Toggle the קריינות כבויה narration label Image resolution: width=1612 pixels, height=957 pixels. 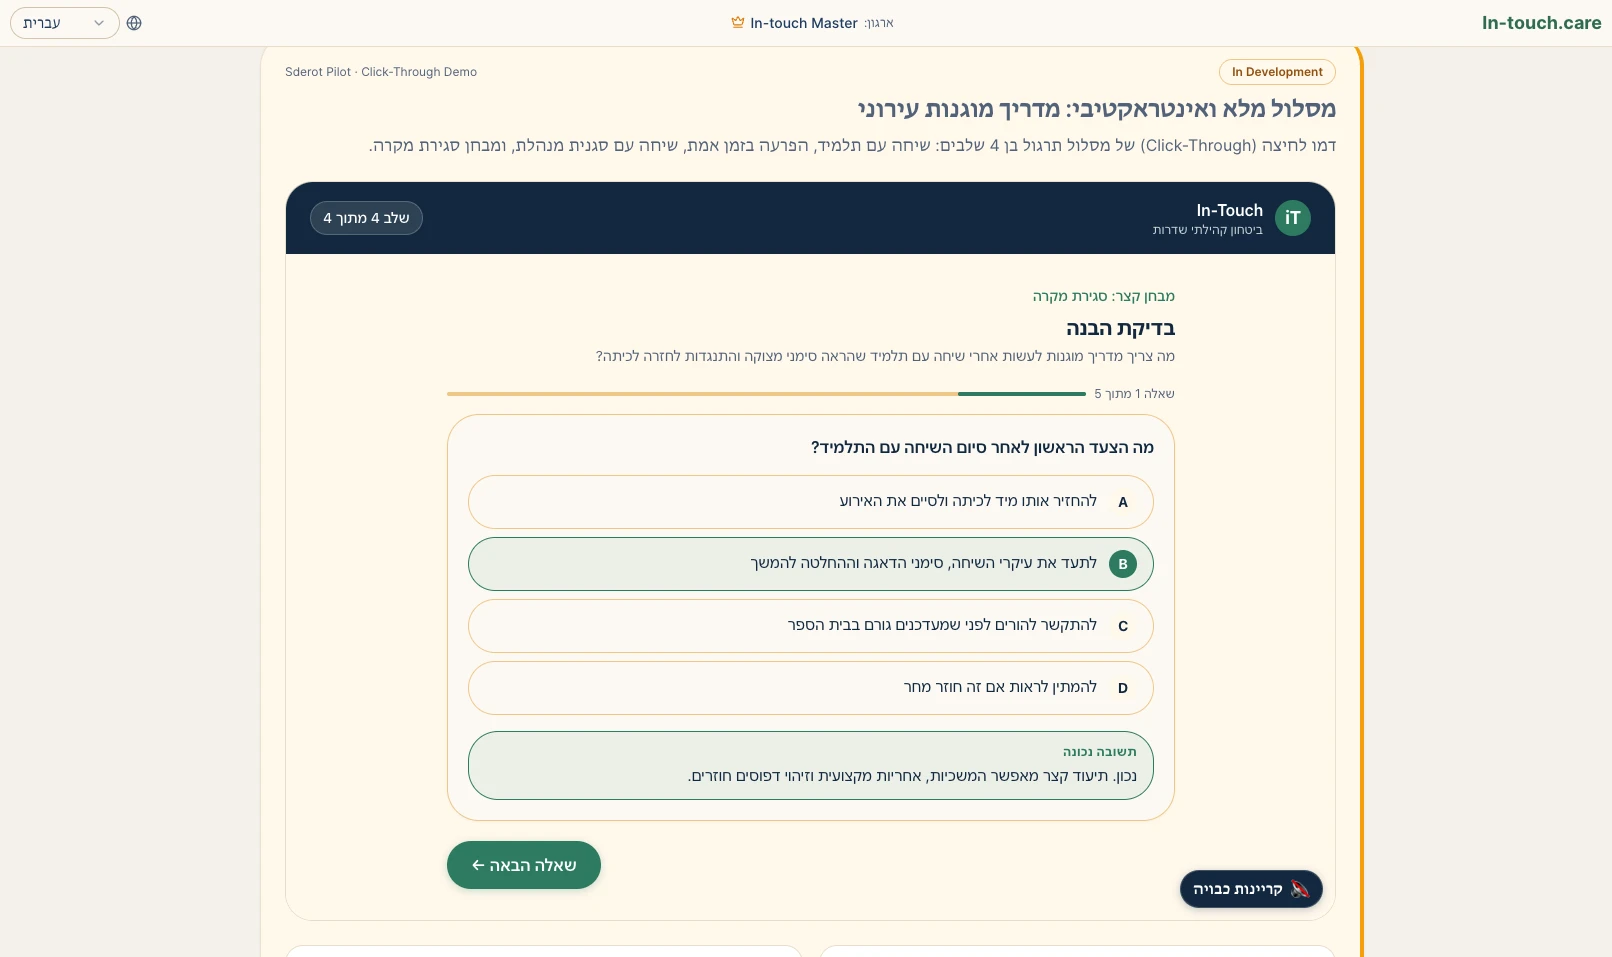(x=1237, y=889)
